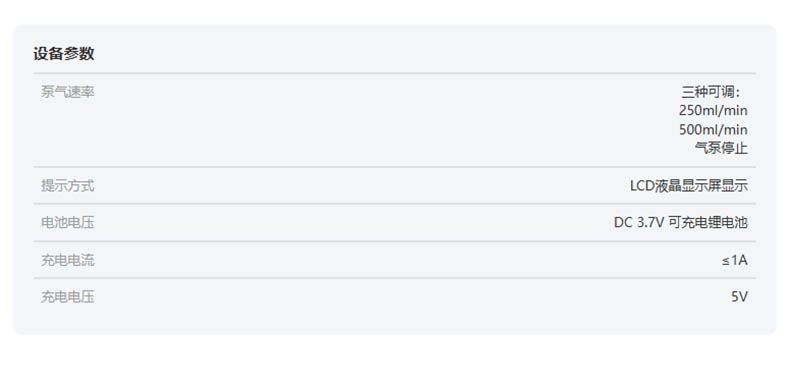Click the 充电电压 table row
This screenshot has width=790, height=384.
(394, 297)
